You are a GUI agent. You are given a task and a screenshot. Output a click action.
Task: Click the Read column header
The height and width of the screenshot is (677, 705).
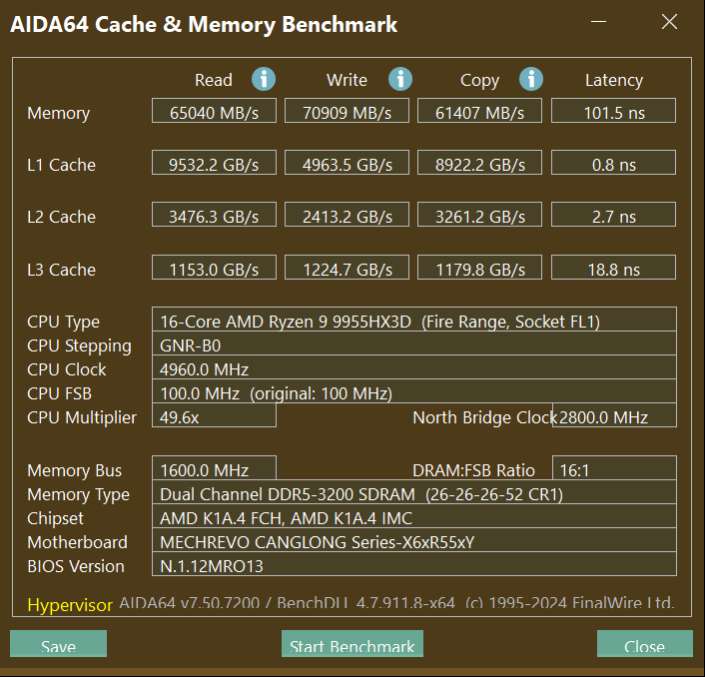point(214,80)
